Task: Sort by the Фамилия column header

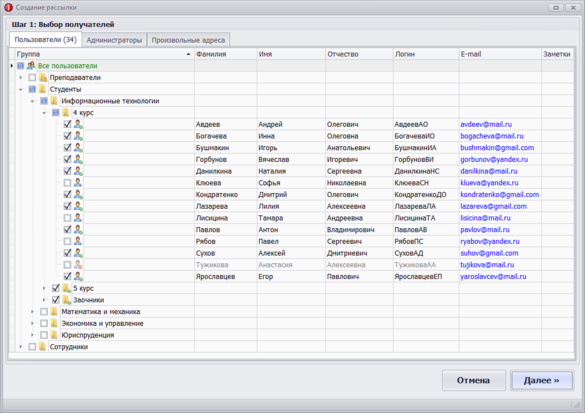Action: tap(226, 54)
